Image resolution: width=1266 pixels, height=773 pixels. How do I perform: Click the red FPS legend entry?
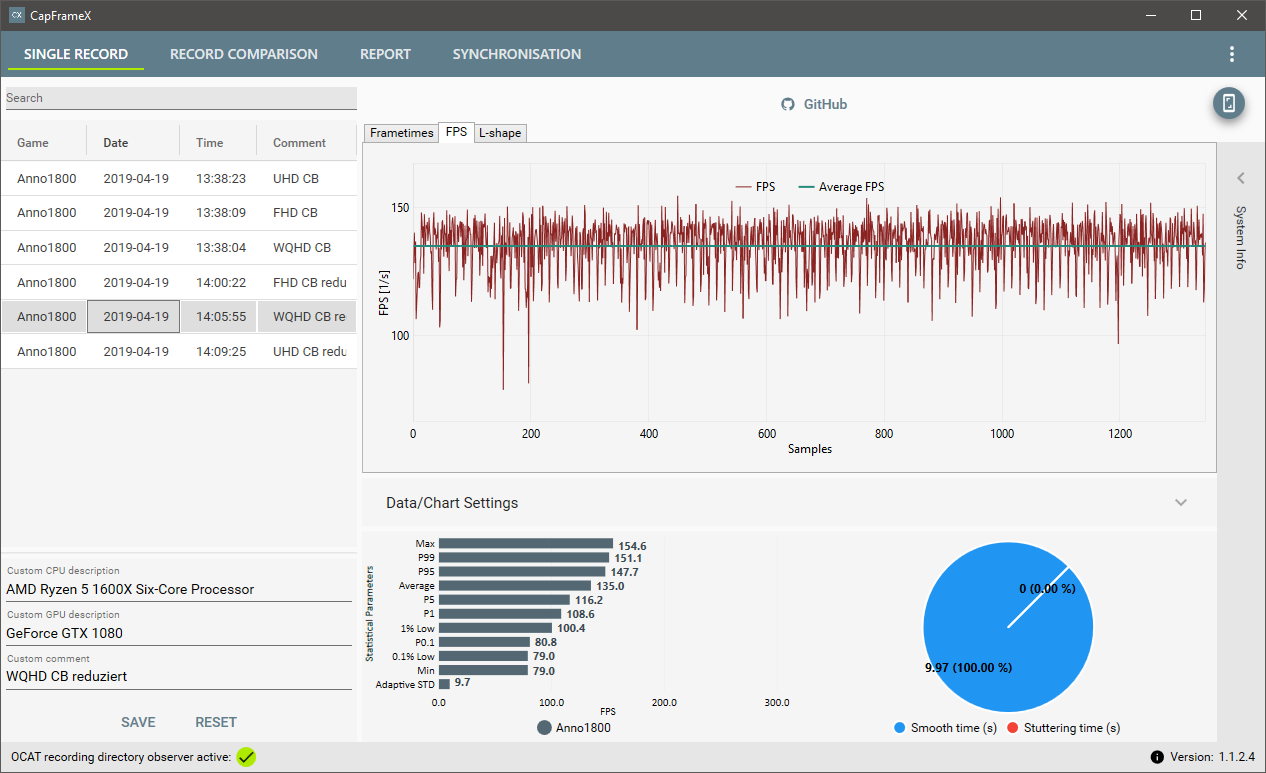pyautogui.click(x=756, y=187)
